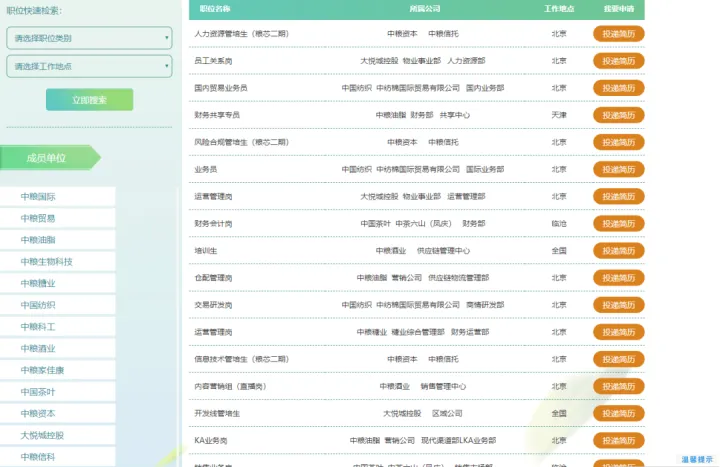Viewport: 720px width, 467px height.
Task: Select 中粮科工 member unit
Action: [x=57, y=327]
